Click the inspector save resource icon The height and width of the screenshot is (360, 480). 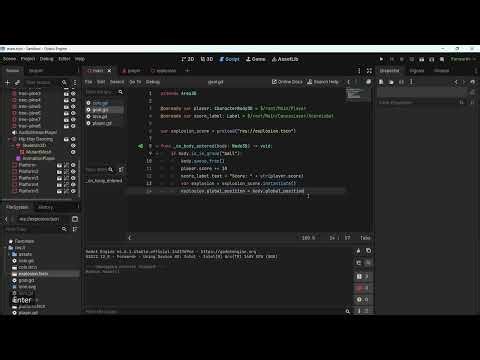401,82
